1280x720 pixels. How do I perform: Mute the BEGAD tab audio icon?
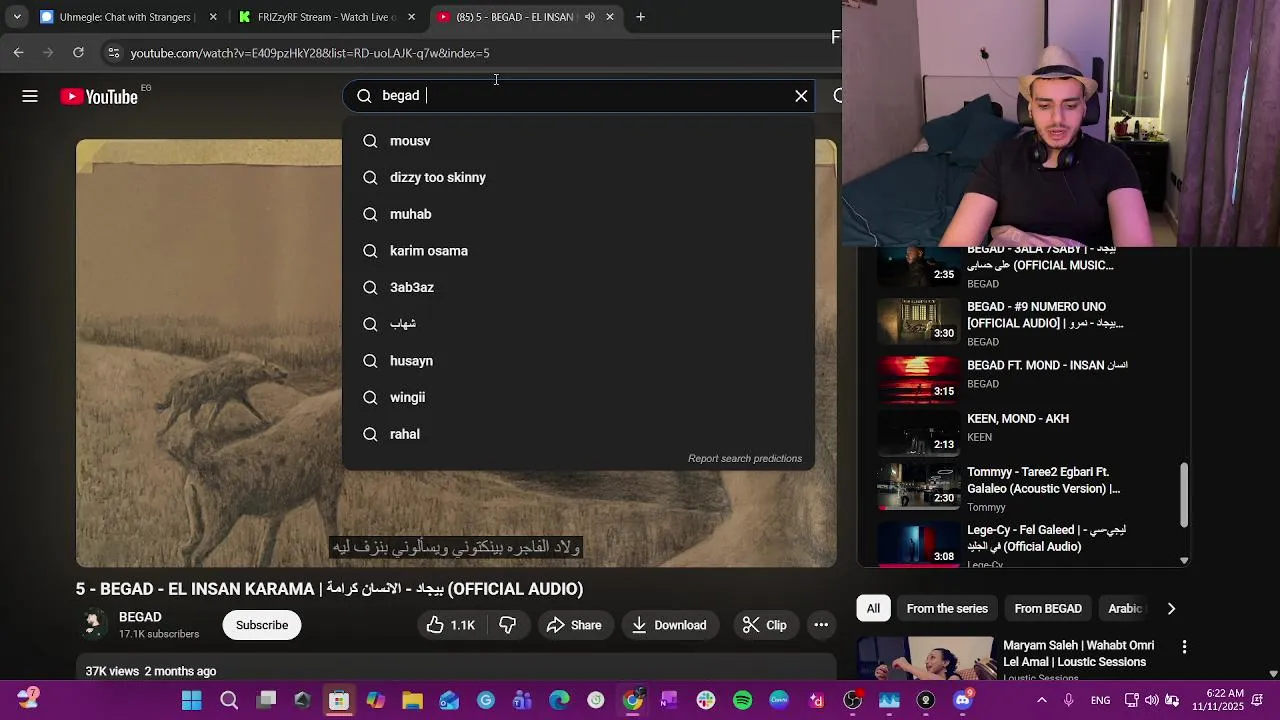coord(590,17)
